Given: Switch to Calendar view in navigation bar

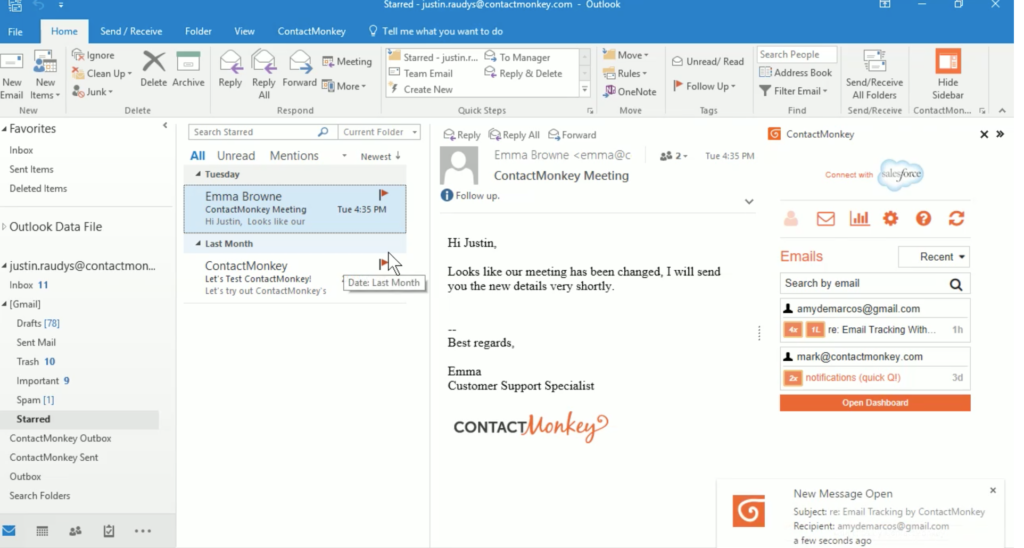Looking at the screenshot, I should click(x=42, y=531).
